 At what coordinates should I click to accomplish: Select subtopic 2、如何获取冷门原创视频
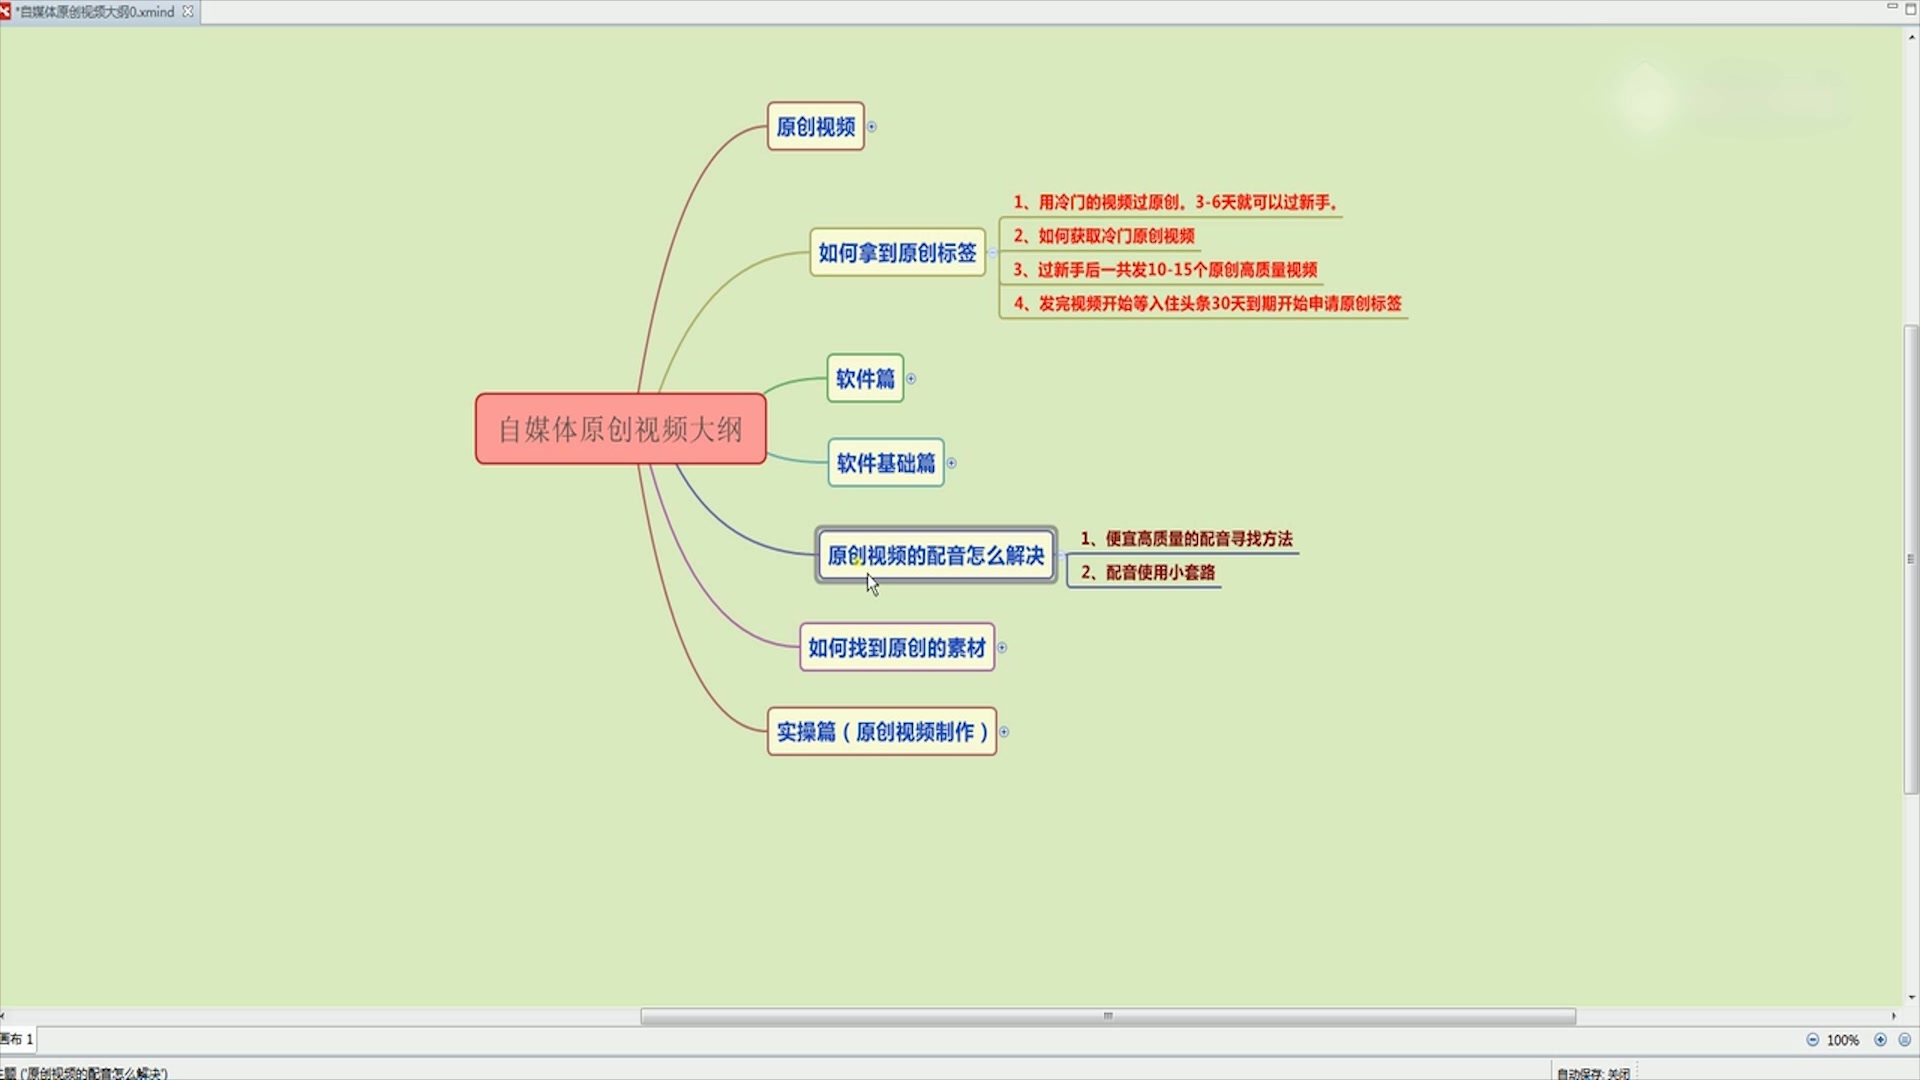1104,236
